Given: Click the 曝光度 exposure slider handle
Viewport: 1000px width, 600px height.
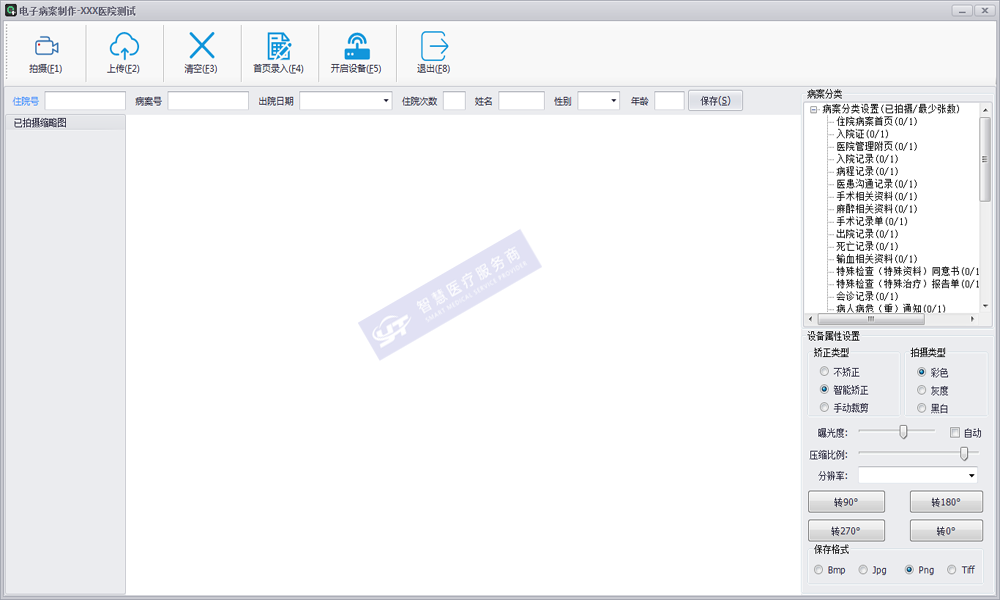Looking at the screenshot, I should 903,432.
